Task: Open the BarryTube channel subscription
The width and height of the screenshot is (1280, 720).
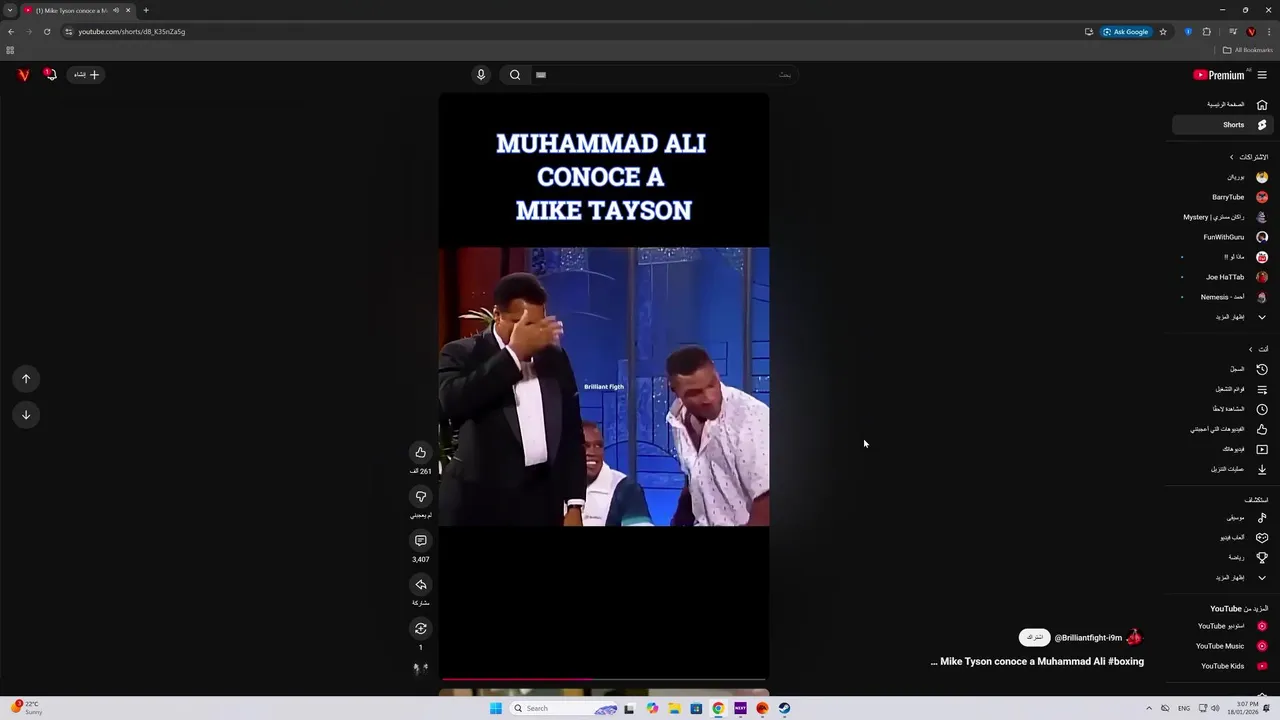Action: (x=1222, y=197)
